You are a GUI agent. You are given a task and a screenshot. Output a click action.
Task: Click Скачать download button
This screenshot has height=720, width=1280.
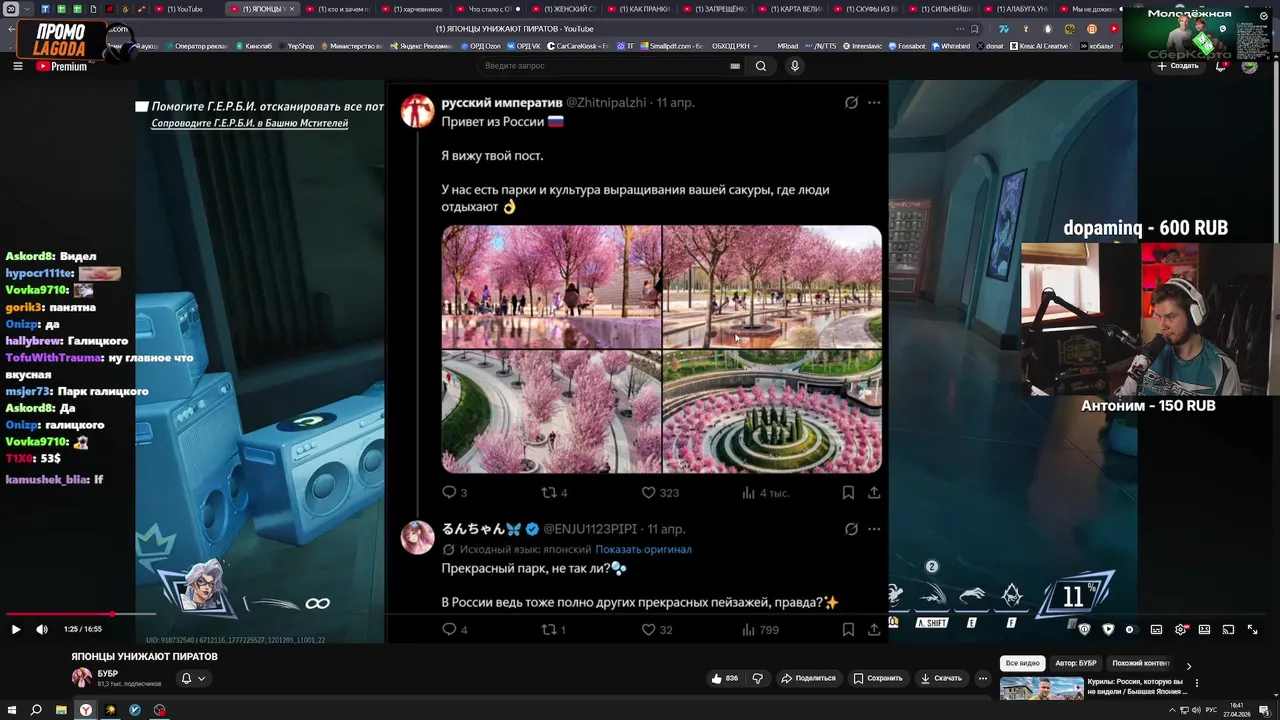[941, 678]
